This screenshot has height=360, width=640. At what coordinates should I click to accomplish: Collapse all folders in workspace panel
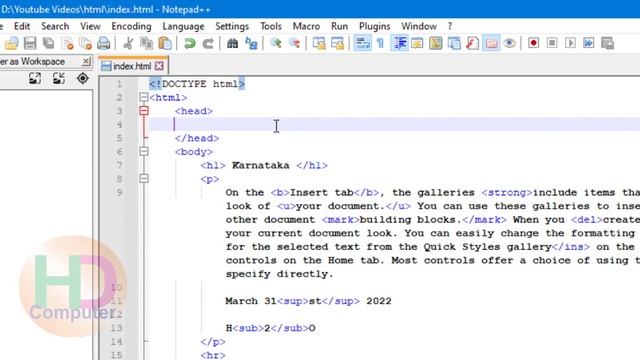click(x=59, y=78)
